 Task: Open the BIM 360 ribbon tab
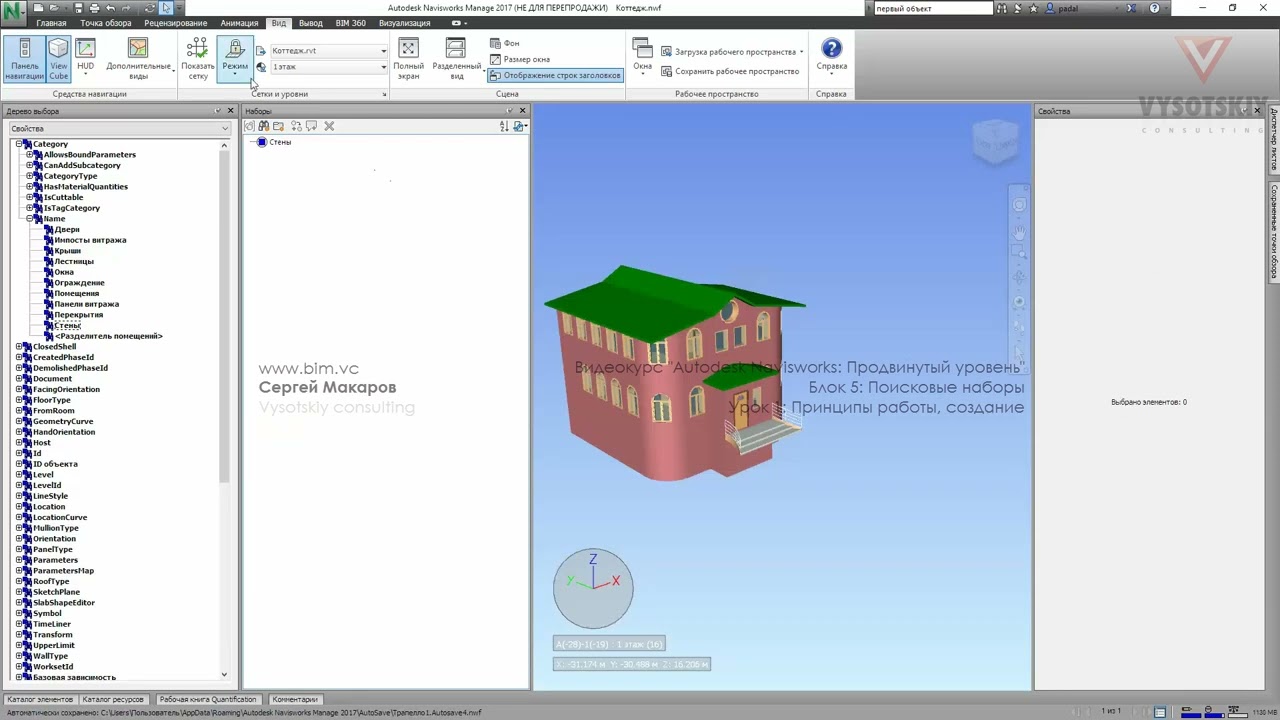350,23
